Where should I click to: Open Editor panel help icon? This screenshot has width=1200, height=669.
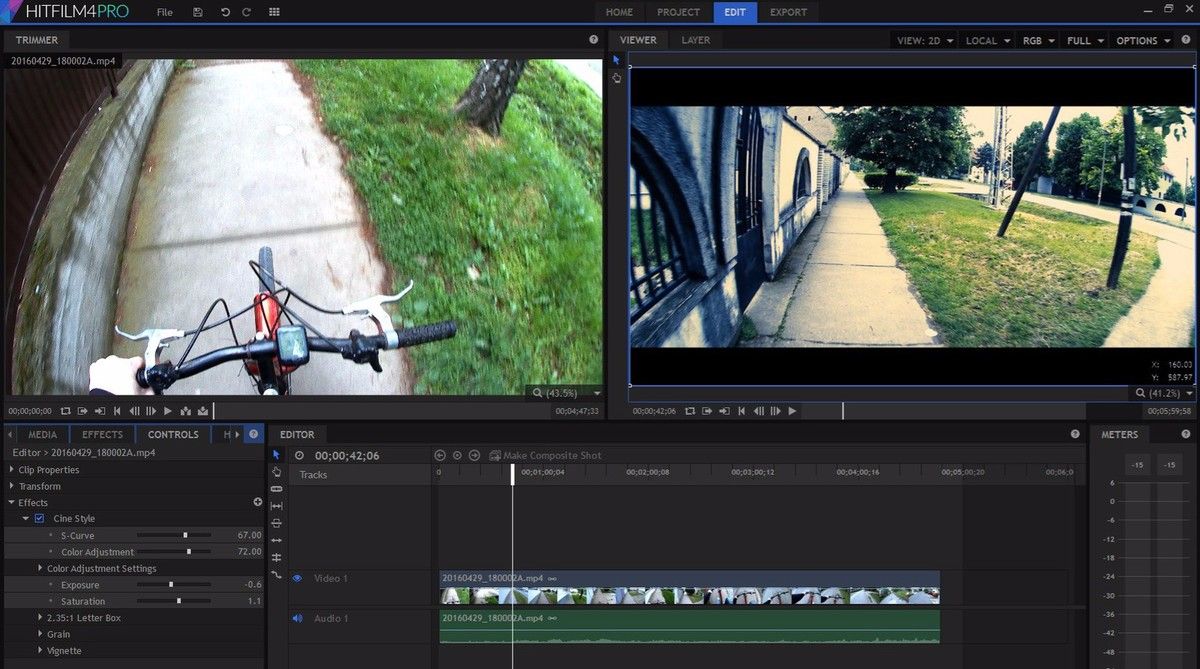(1075, 434)
